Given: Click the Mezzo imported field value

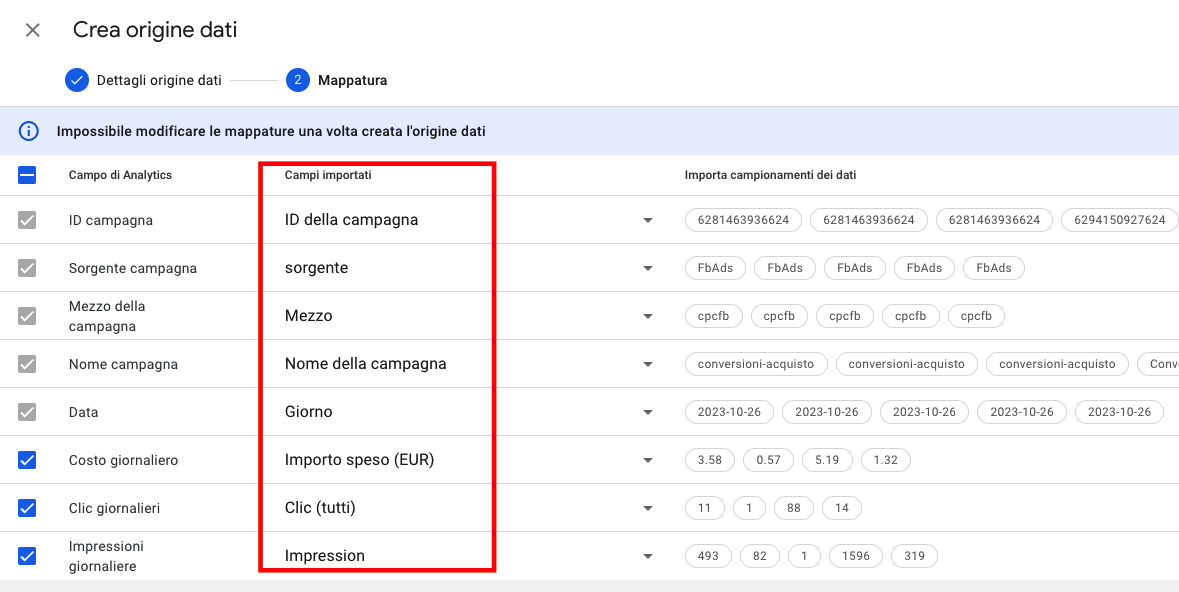Looking at the screenshot, I should pyautogui.click(x=308, y=316).
